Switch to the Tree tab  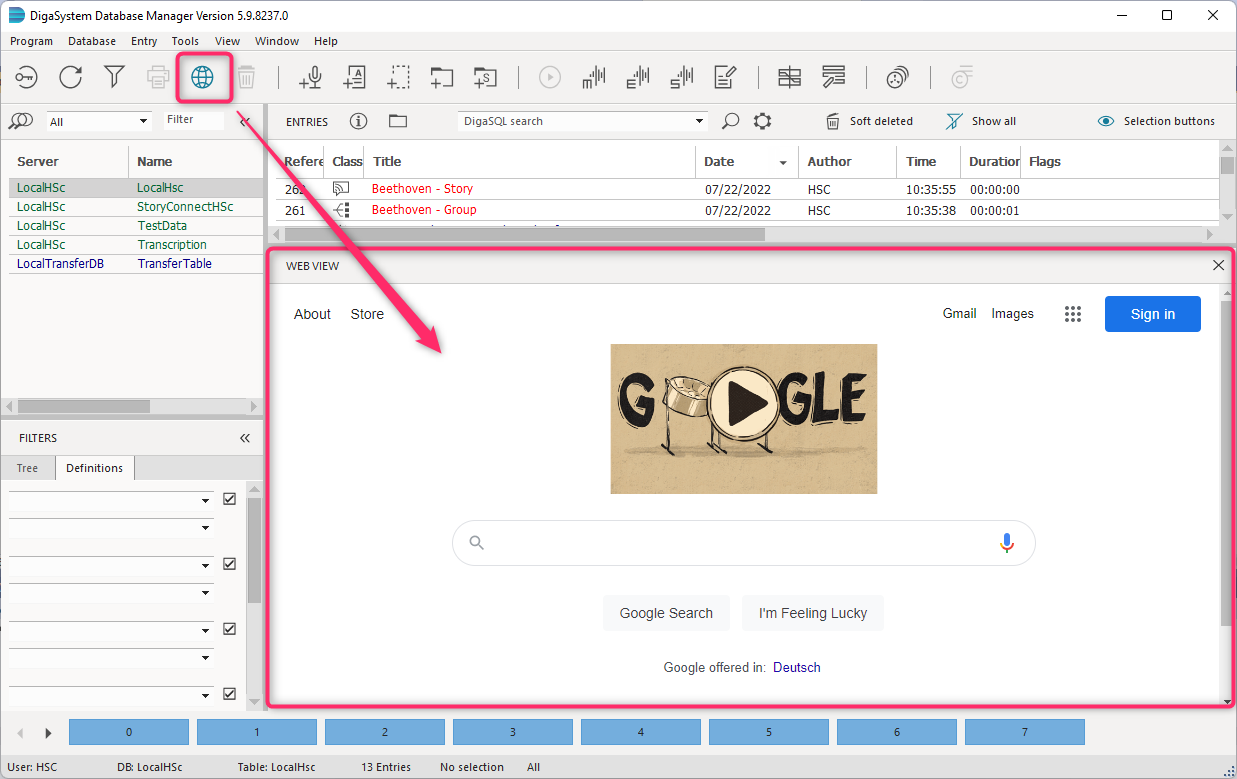point(27,468)
